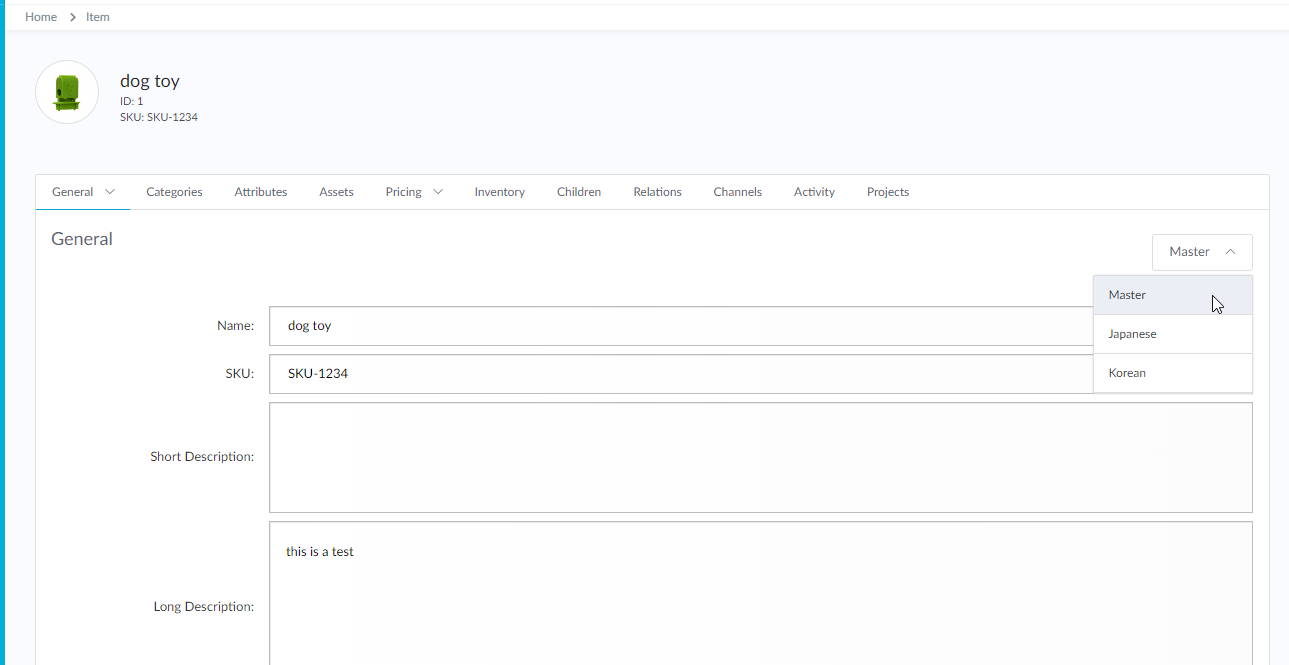Choose Korean from the language list
The height and width of the screenshot is (665, 1289).
tap(1127, 373)
